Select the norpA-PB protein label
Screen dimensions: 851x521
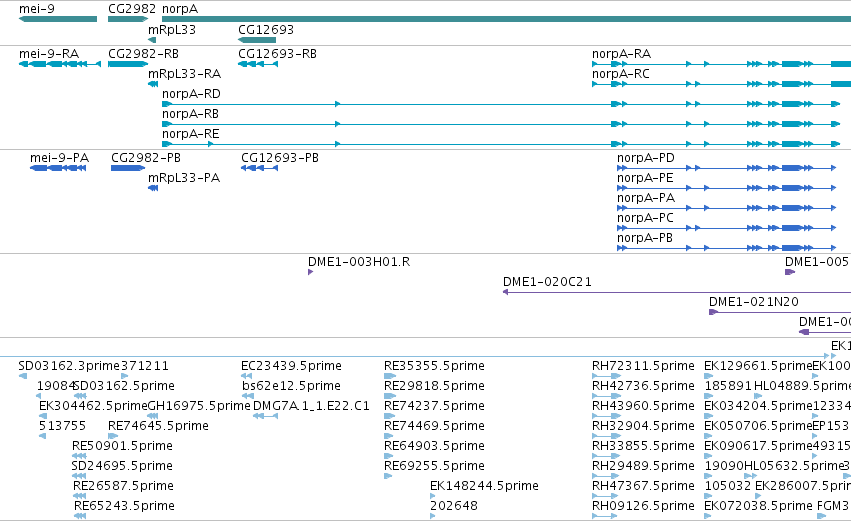point(645,239)
